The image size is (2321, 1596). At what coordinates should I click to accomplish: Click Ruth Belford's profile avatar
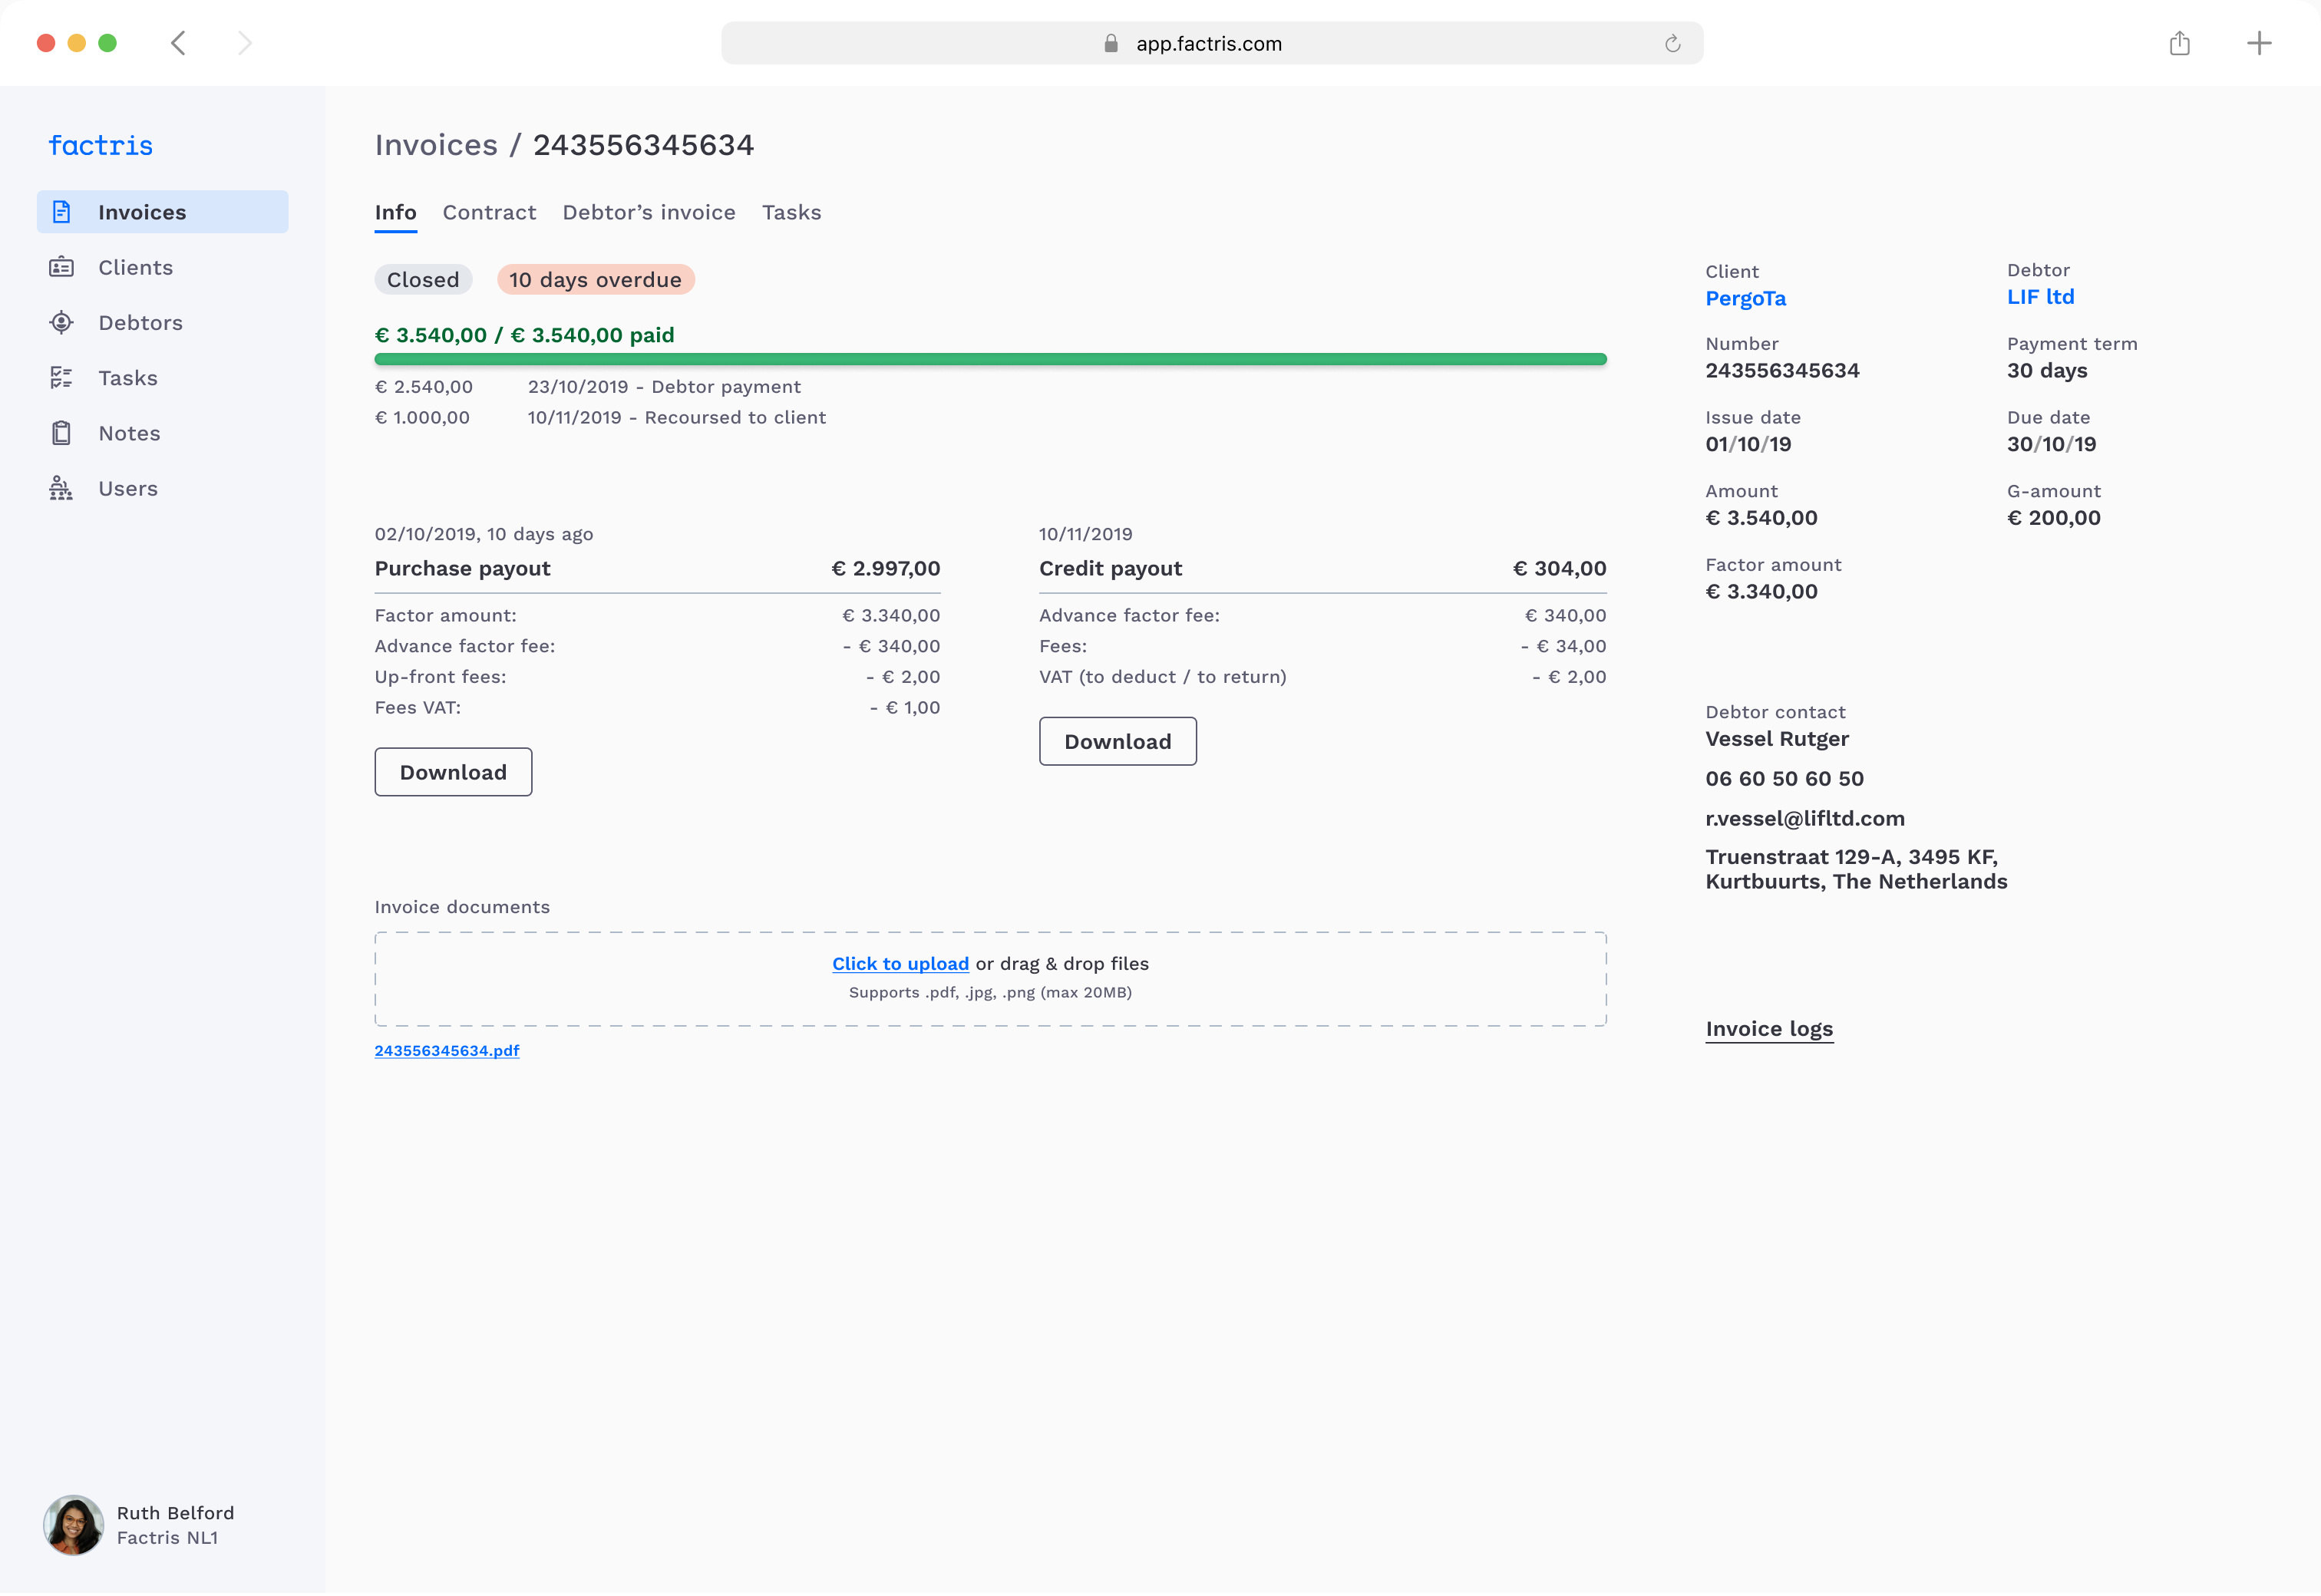(x=72, y=1524)
